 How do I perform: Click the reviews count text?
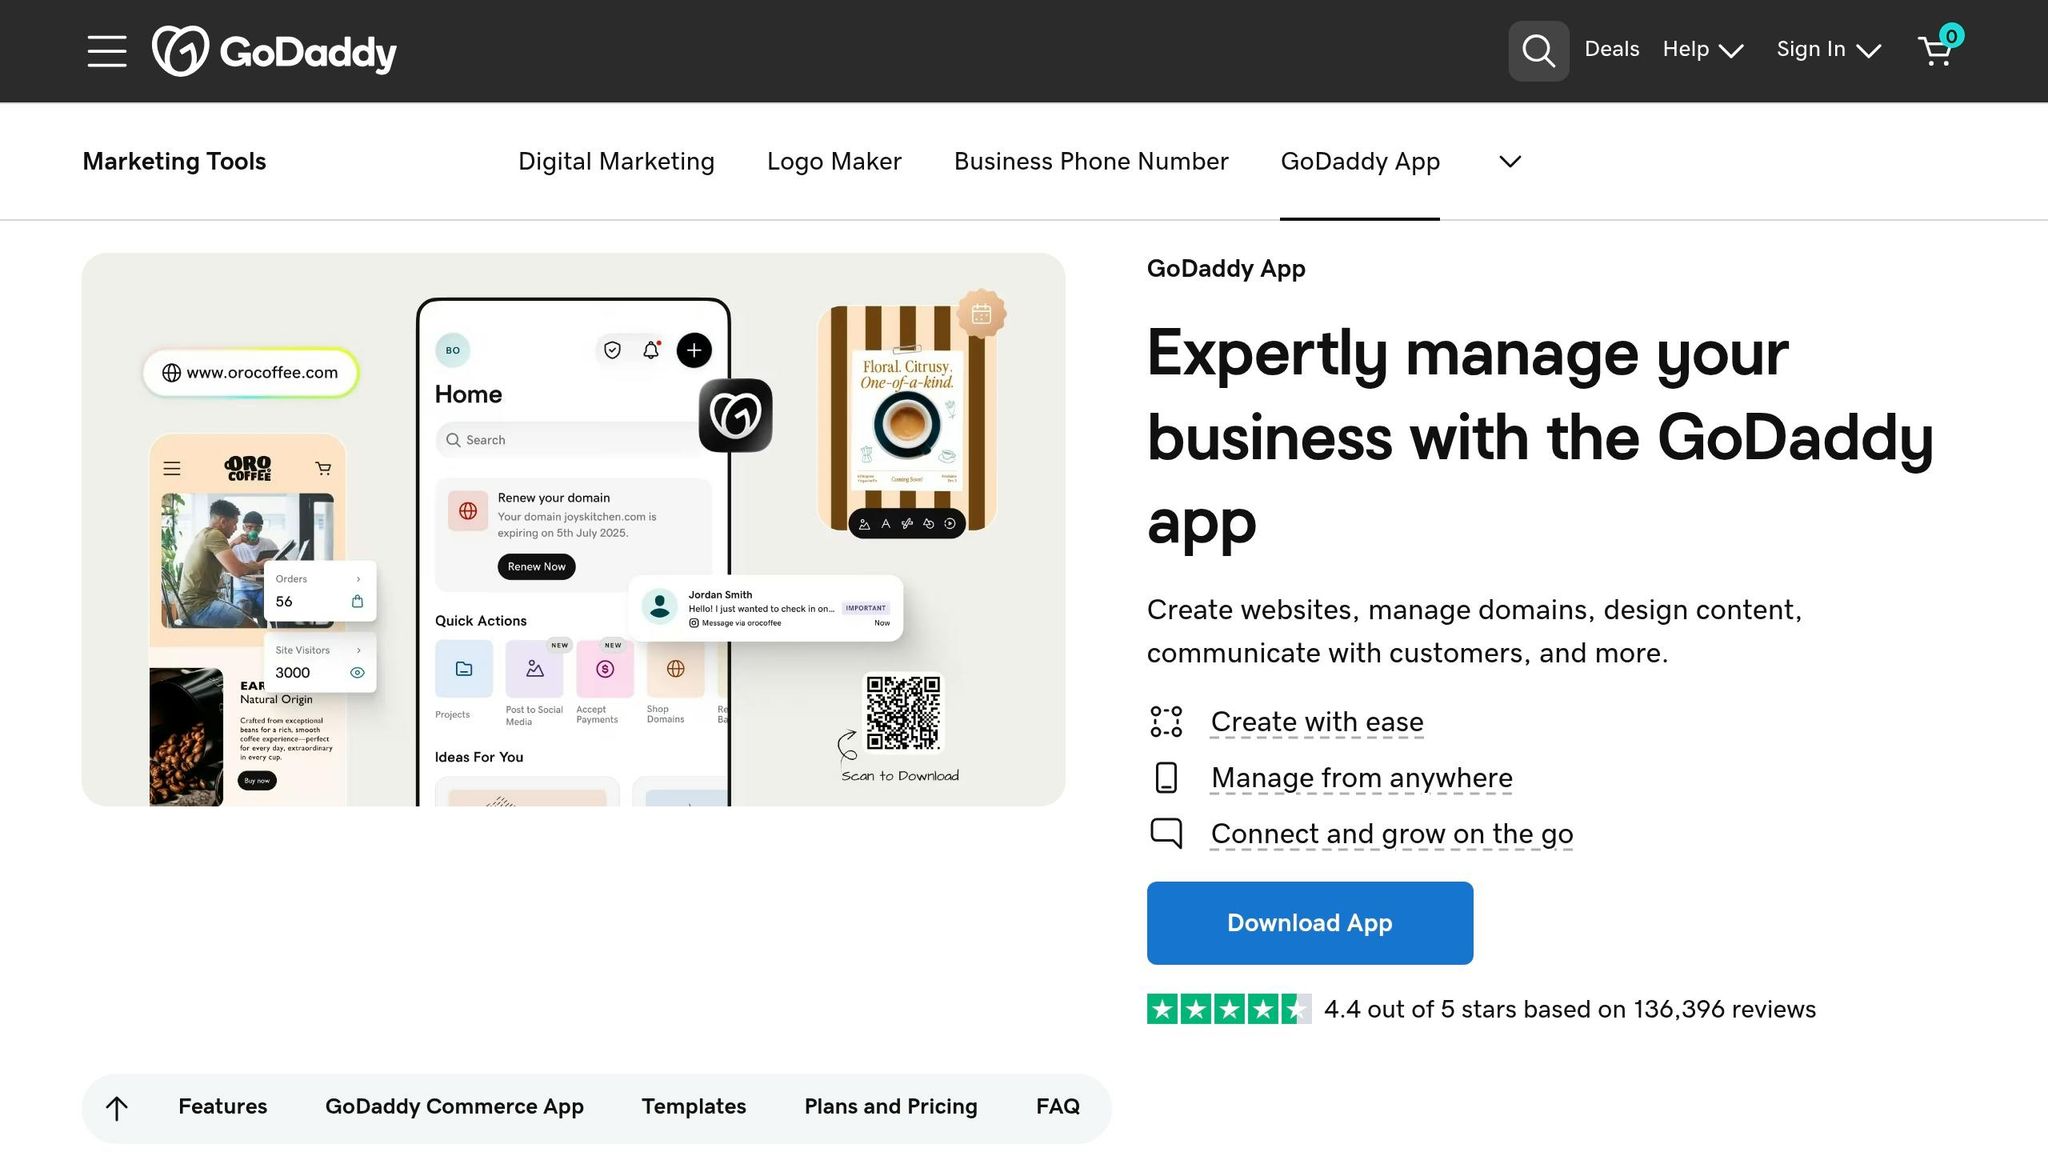[1570, 1009]
